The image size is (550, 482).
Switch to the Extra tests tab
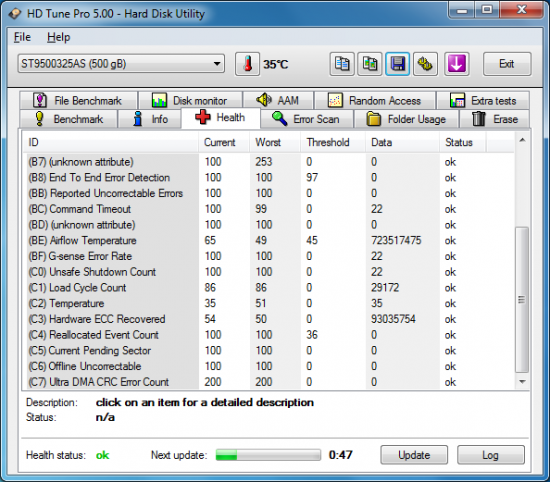tap(483, 100)
